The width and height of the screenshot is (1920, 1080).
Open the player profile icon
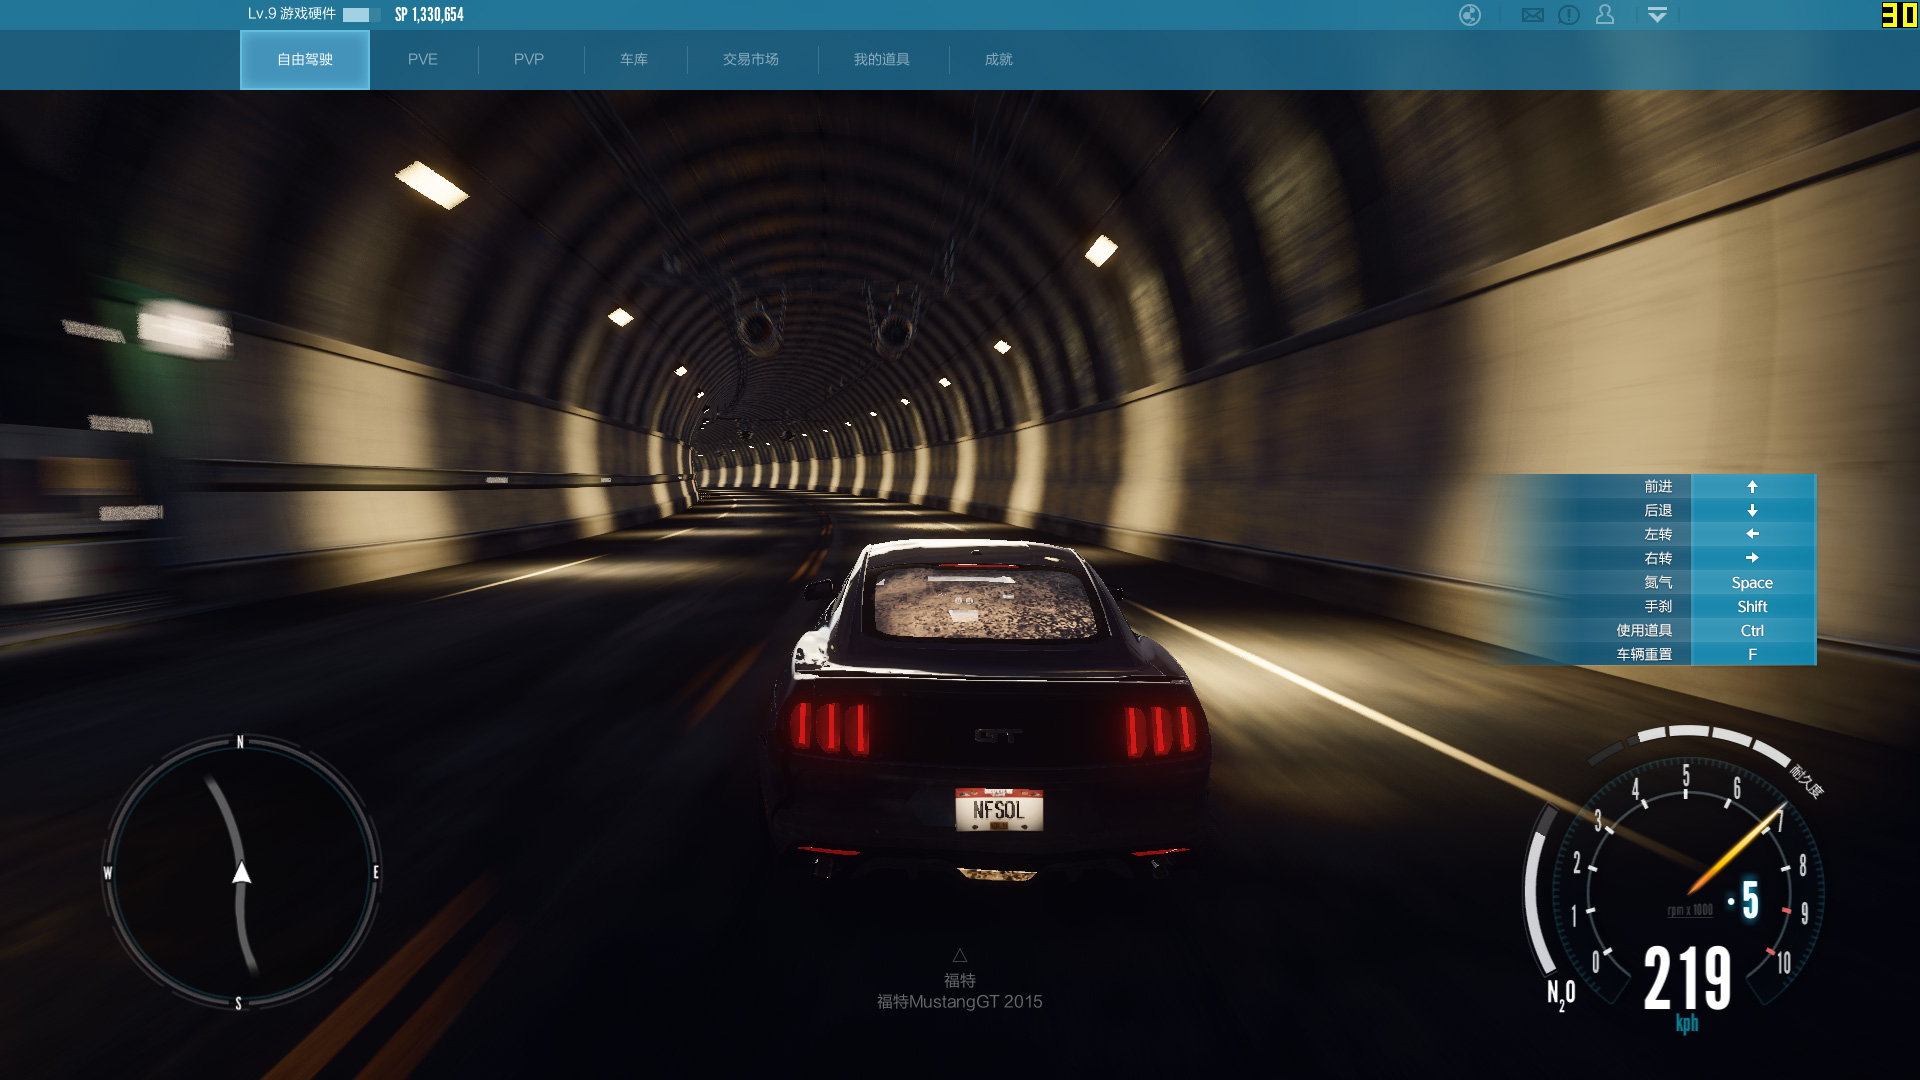1605,14
